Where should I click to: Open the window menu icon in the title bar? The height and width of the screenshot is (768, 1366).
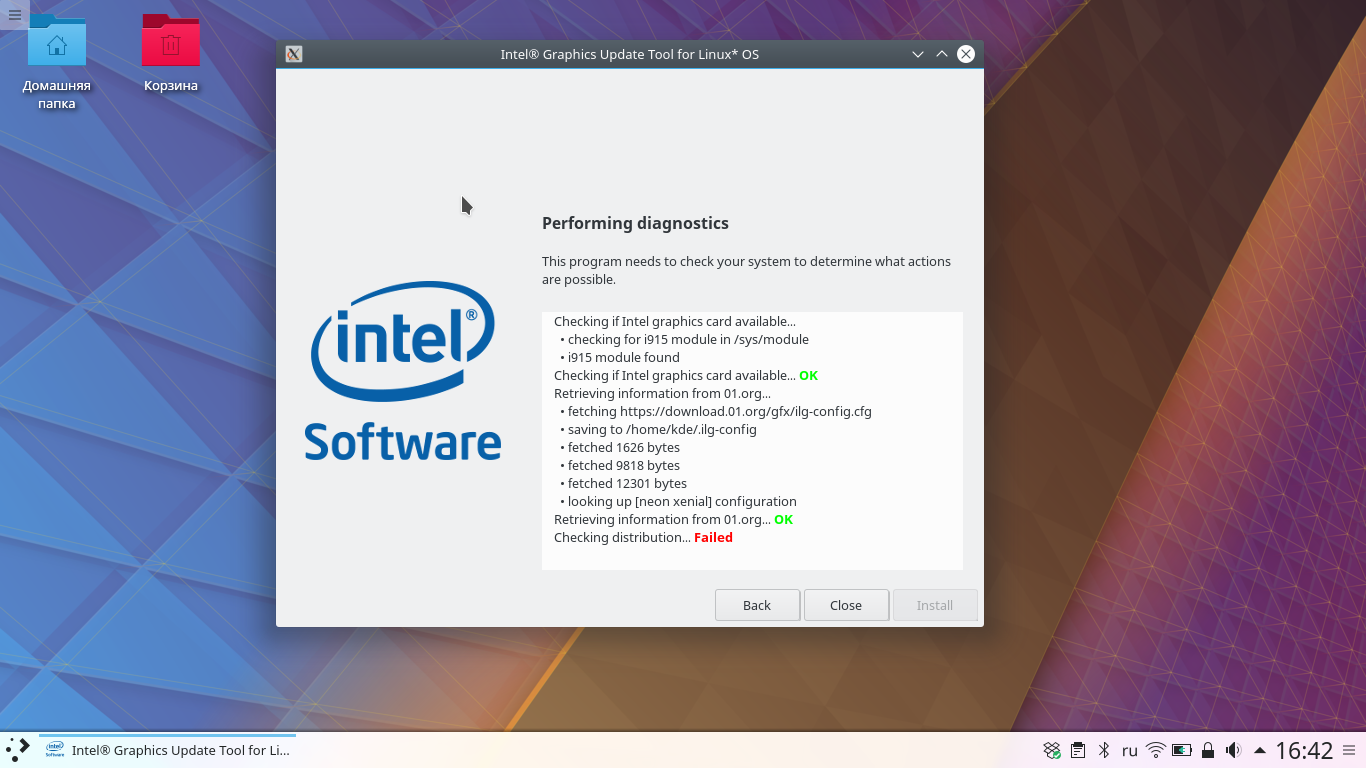click(294, 54)
